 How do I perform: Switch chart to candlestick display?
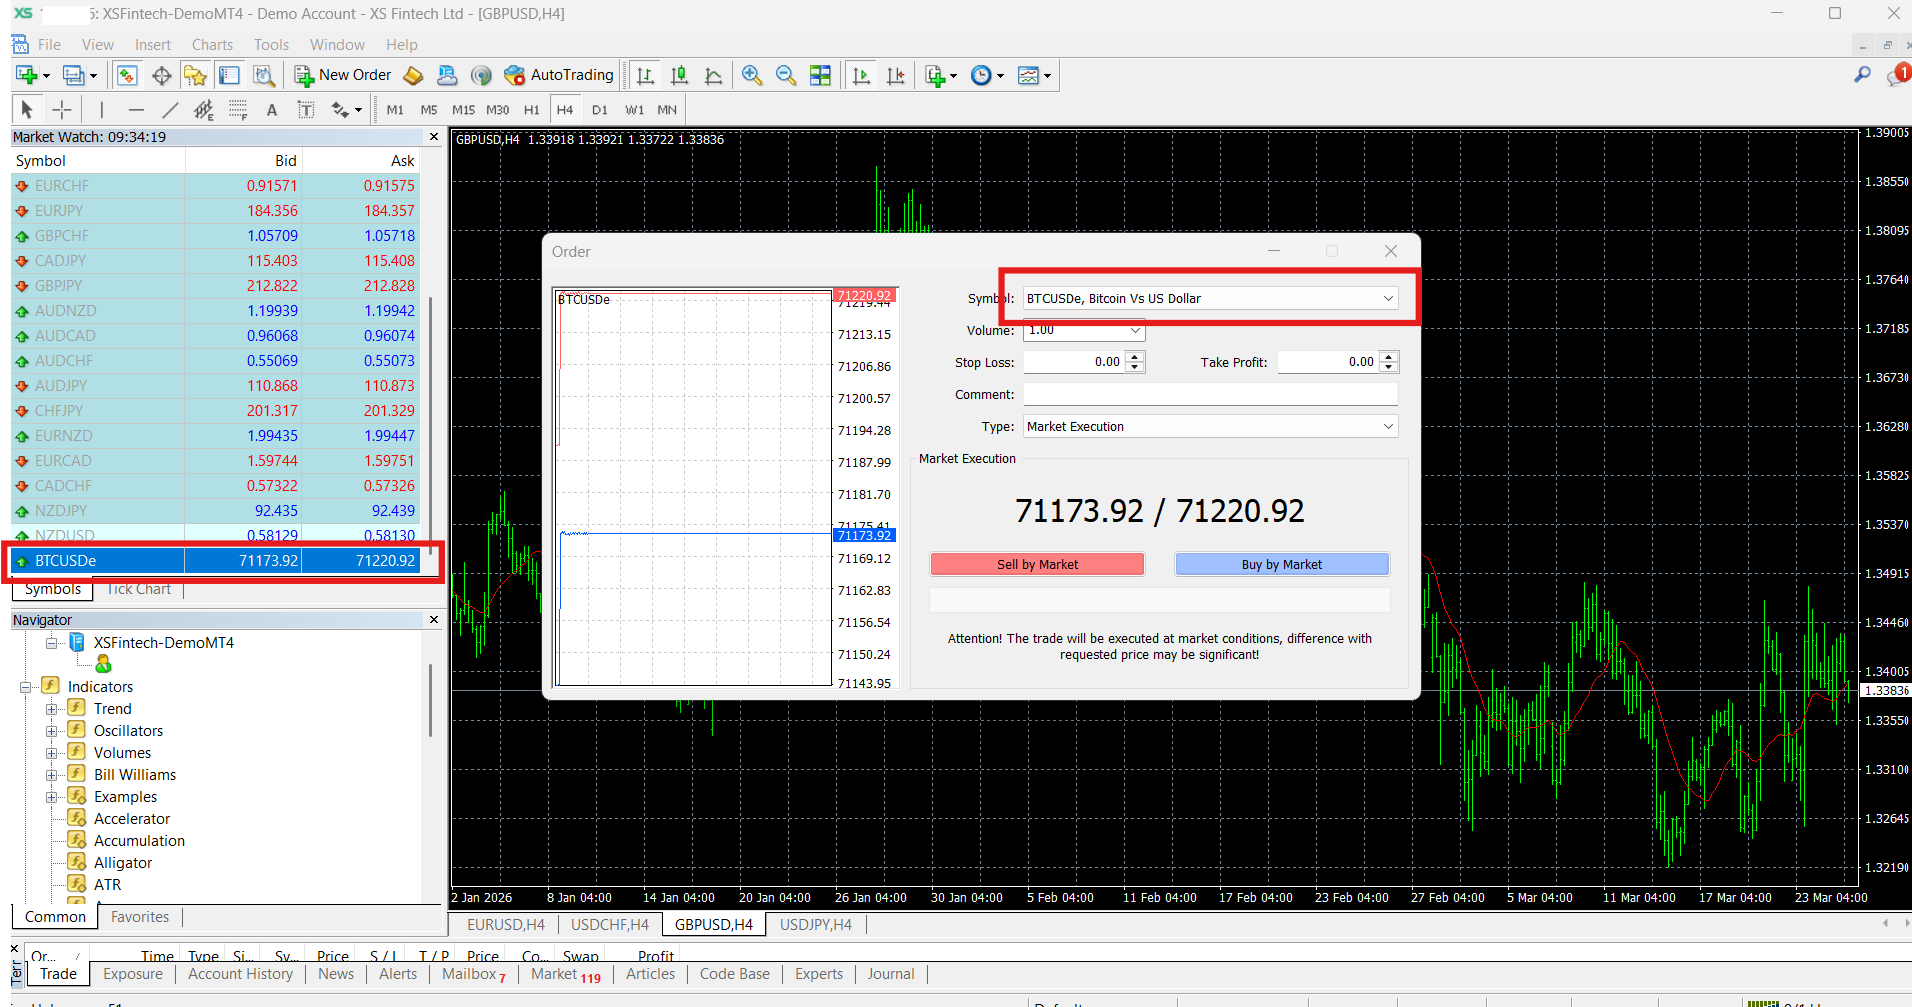[x=680, y=75]
